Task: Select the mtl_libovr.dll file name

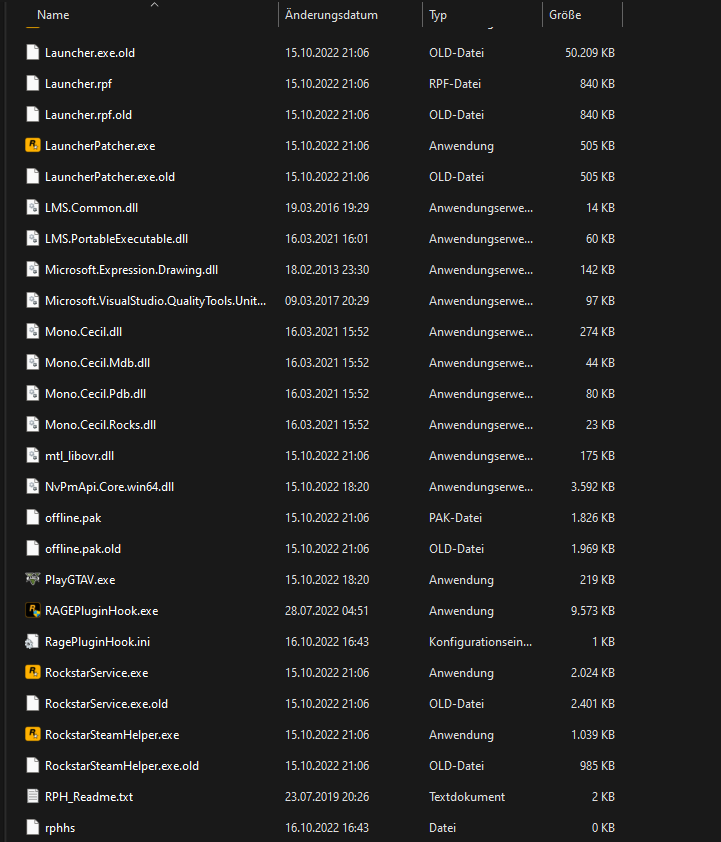Action: tap(79, 455)
